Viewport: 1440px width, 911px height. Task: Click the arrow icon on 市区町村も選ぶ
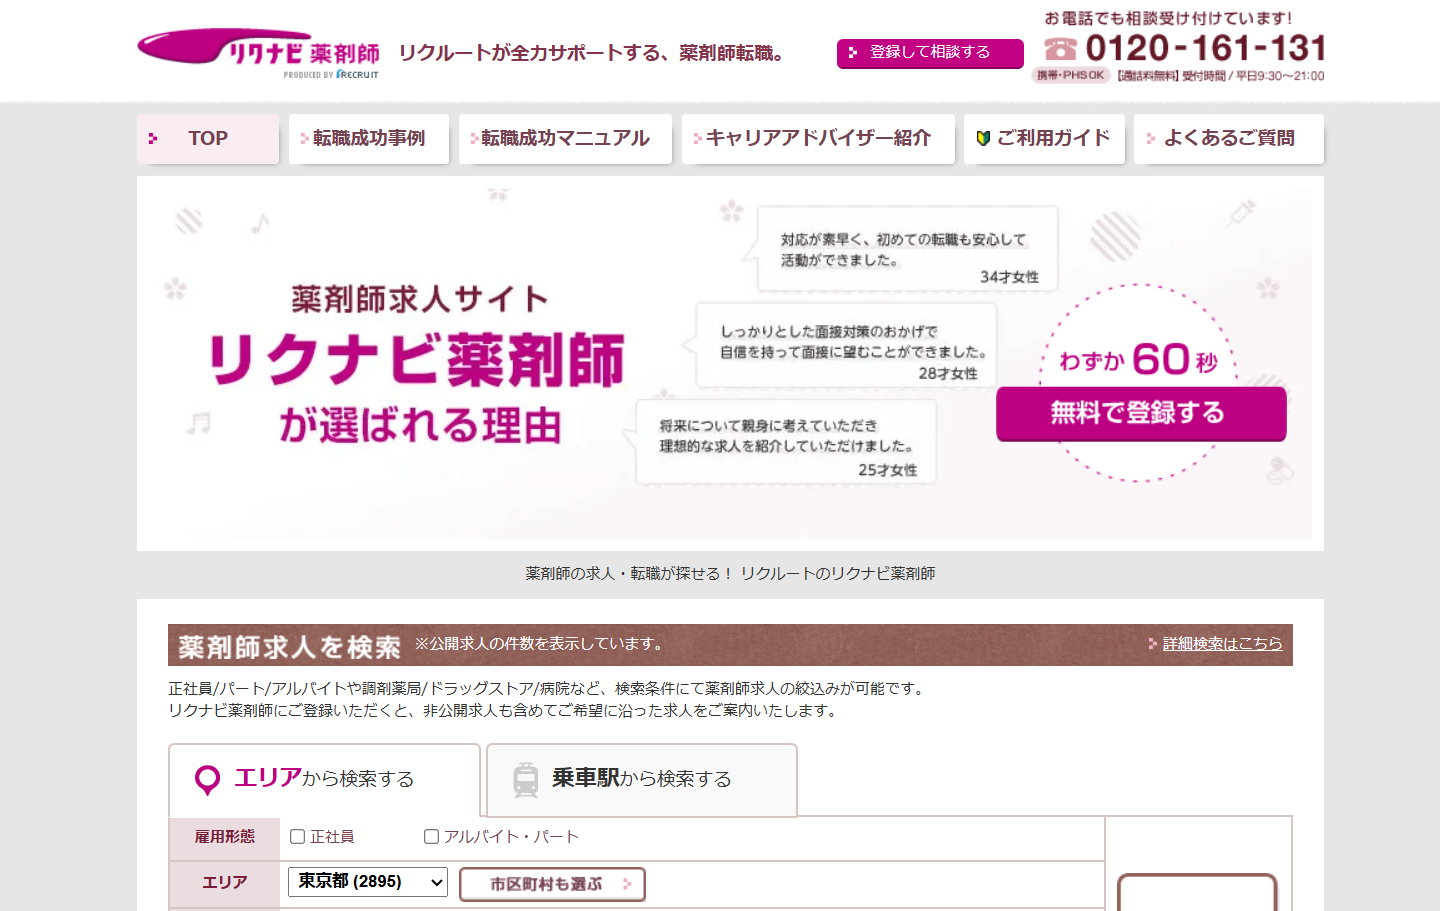627,884
